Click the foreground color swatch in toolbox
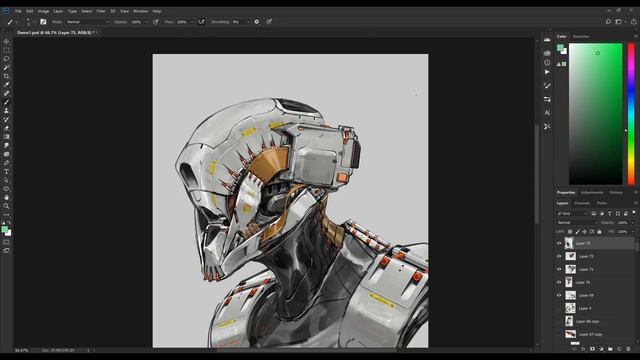This screenshot has width=640, height=360. tap(4, 230)
